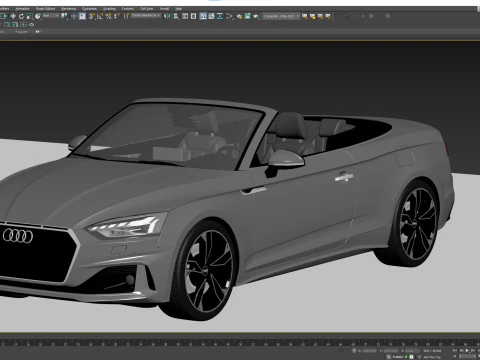The height and width of the screenshot is (360, 480).
Task: Switch to the Populate ribbon tab
Action: 22,32
